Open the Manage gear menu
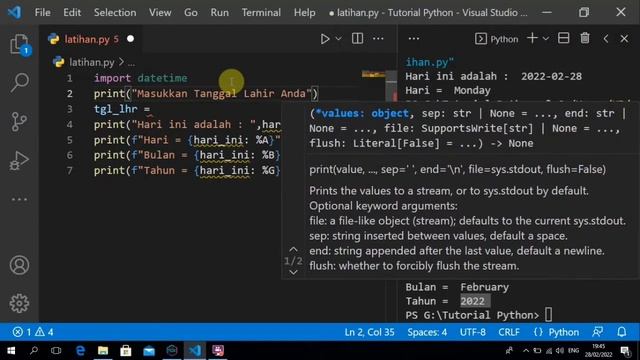 click(19, 303)
